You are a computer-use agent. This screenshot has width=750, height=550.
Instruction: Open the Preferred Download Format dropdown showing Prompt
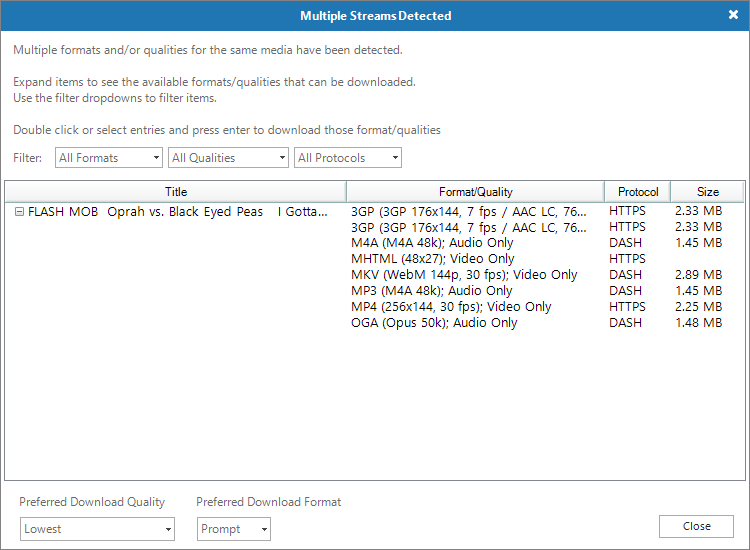click(x=234, y=529)
